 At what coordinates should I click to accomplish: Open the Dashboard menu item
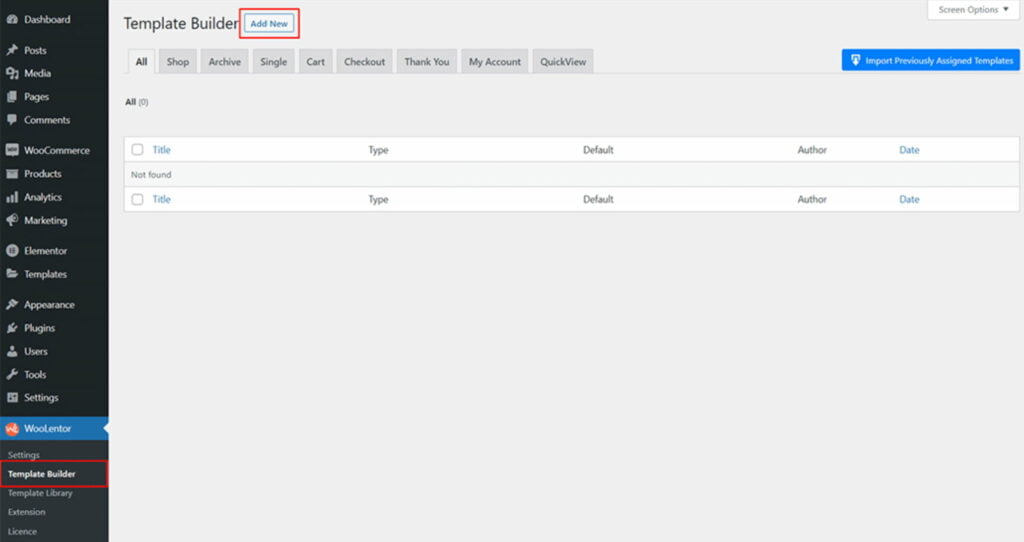click(54, 20)
